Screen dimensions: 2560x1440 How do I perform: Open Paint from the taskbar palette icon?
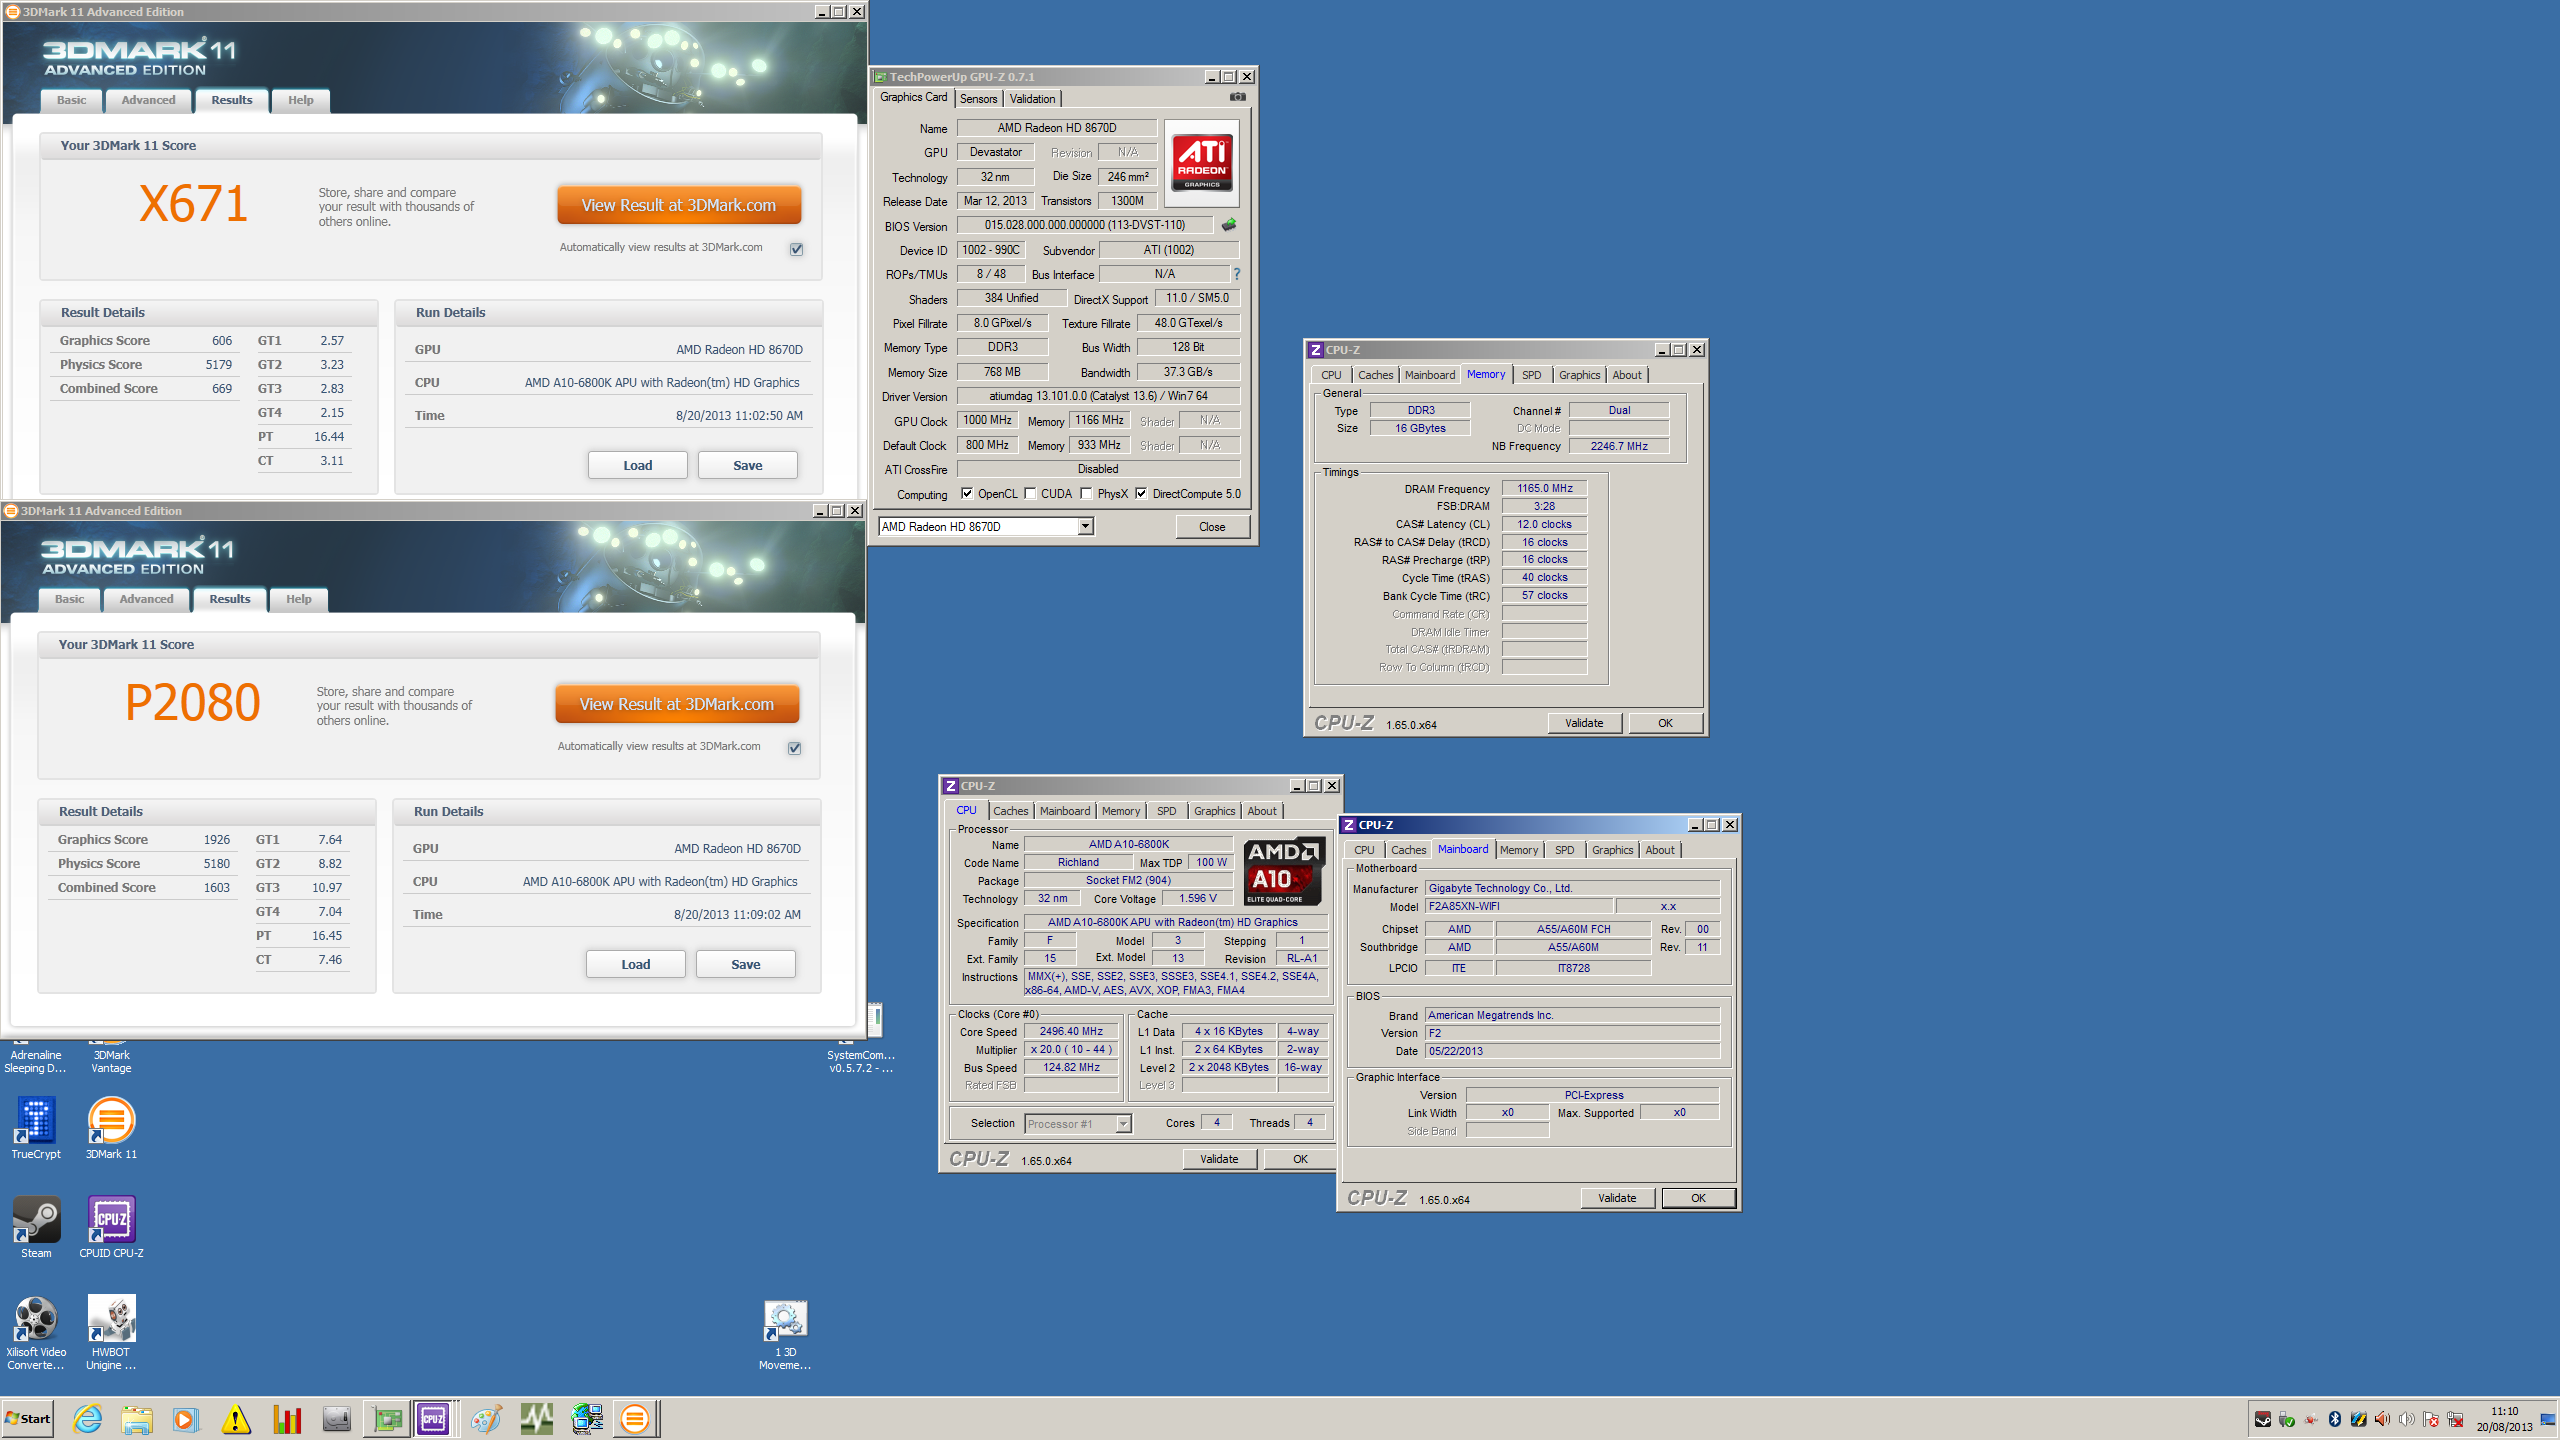pos(486,1419)
